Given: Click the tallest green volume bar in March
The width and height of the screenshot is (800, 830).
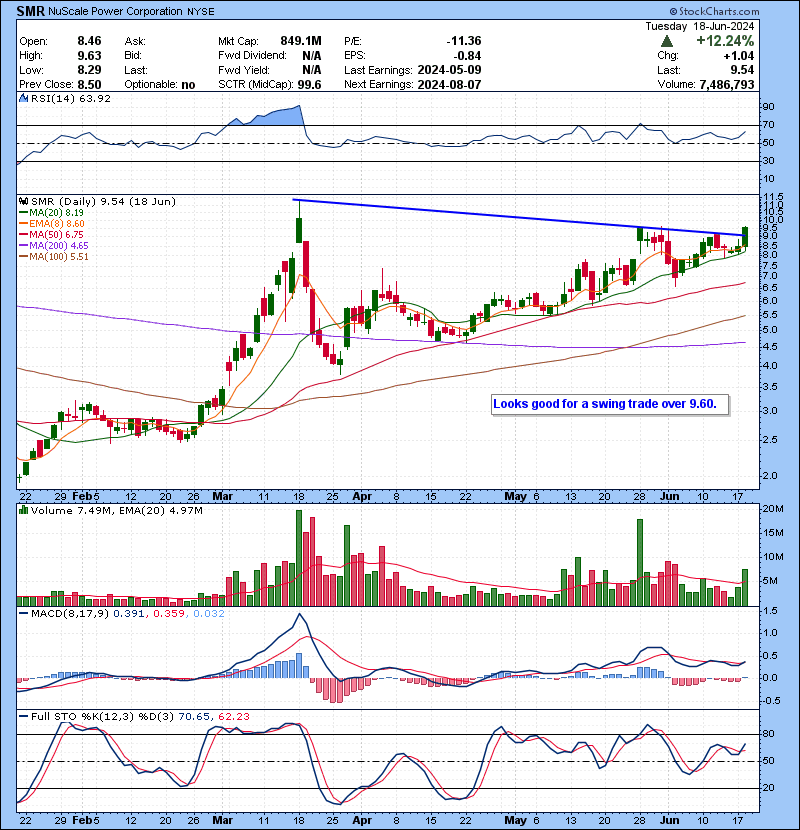Looking at the screenshot, I should tap(299, 558).
